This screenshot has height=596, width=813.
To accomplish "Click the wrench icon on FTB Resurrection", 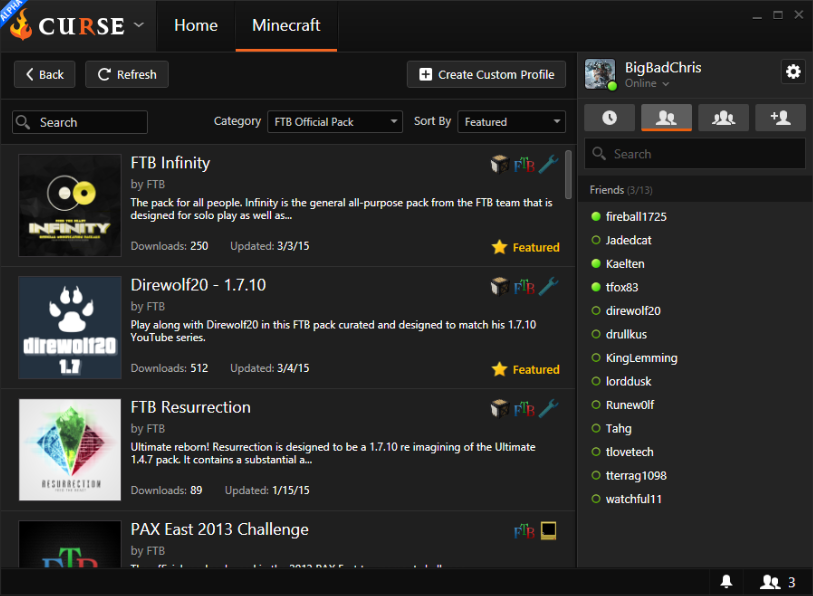I will pyautogui.click(x=549, y=408).
